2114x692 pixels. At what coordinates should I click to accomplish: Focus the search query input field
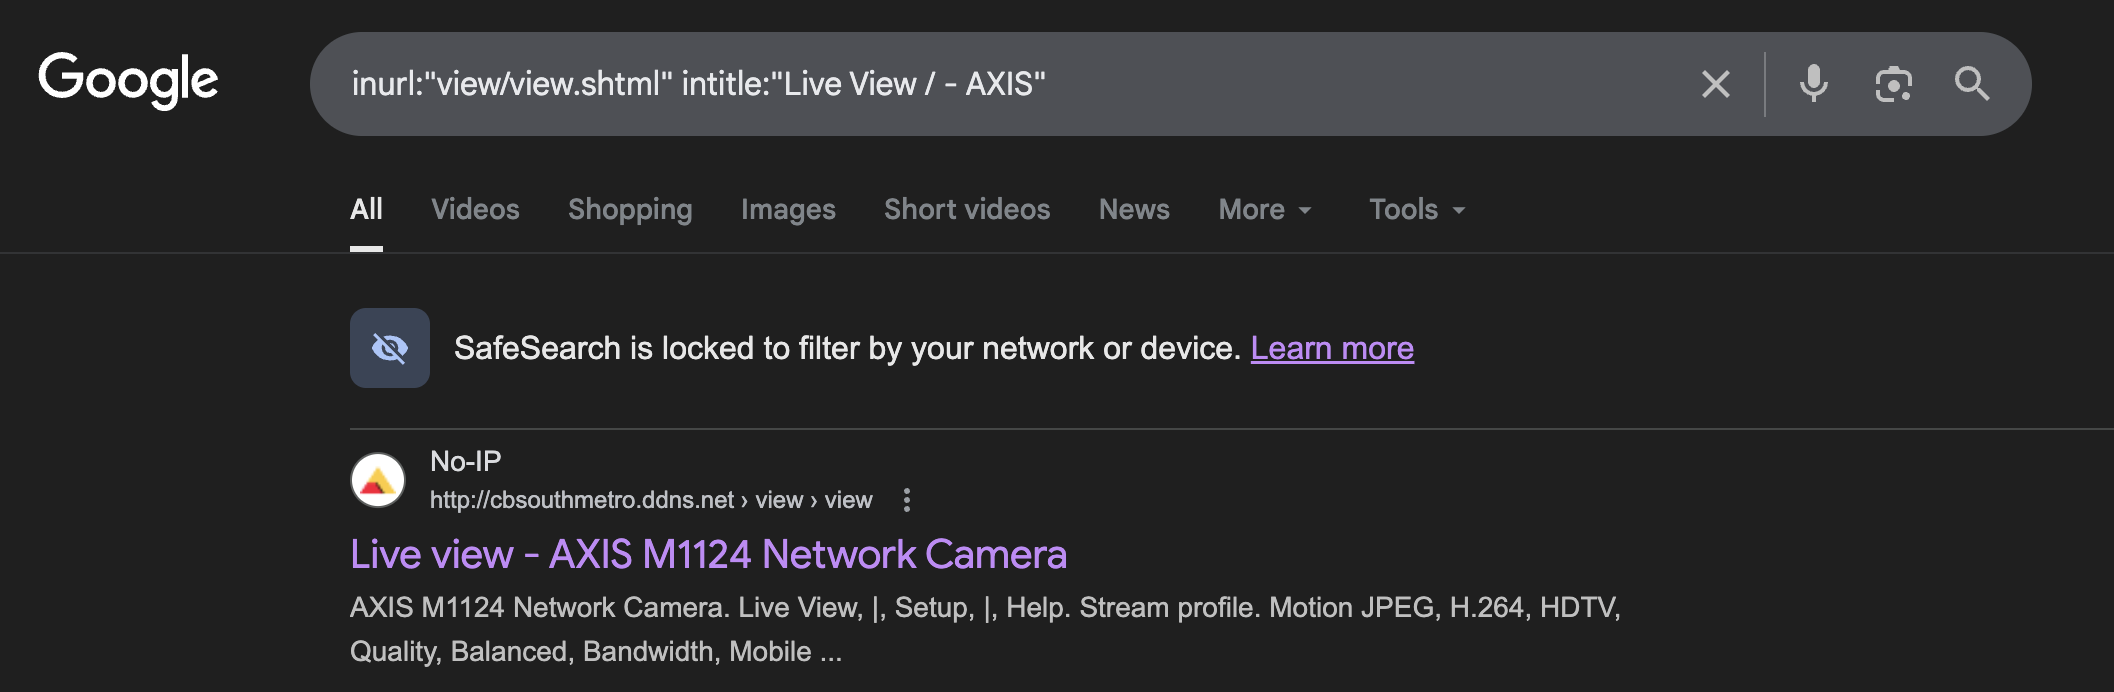pos(1000,84)
